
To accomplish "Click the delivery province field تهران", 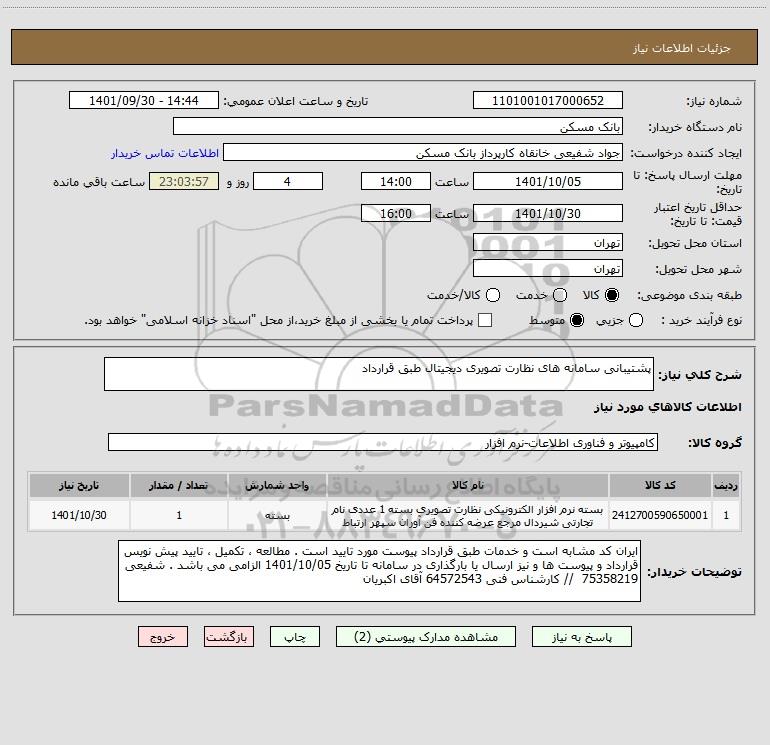I will pos(548,243).
